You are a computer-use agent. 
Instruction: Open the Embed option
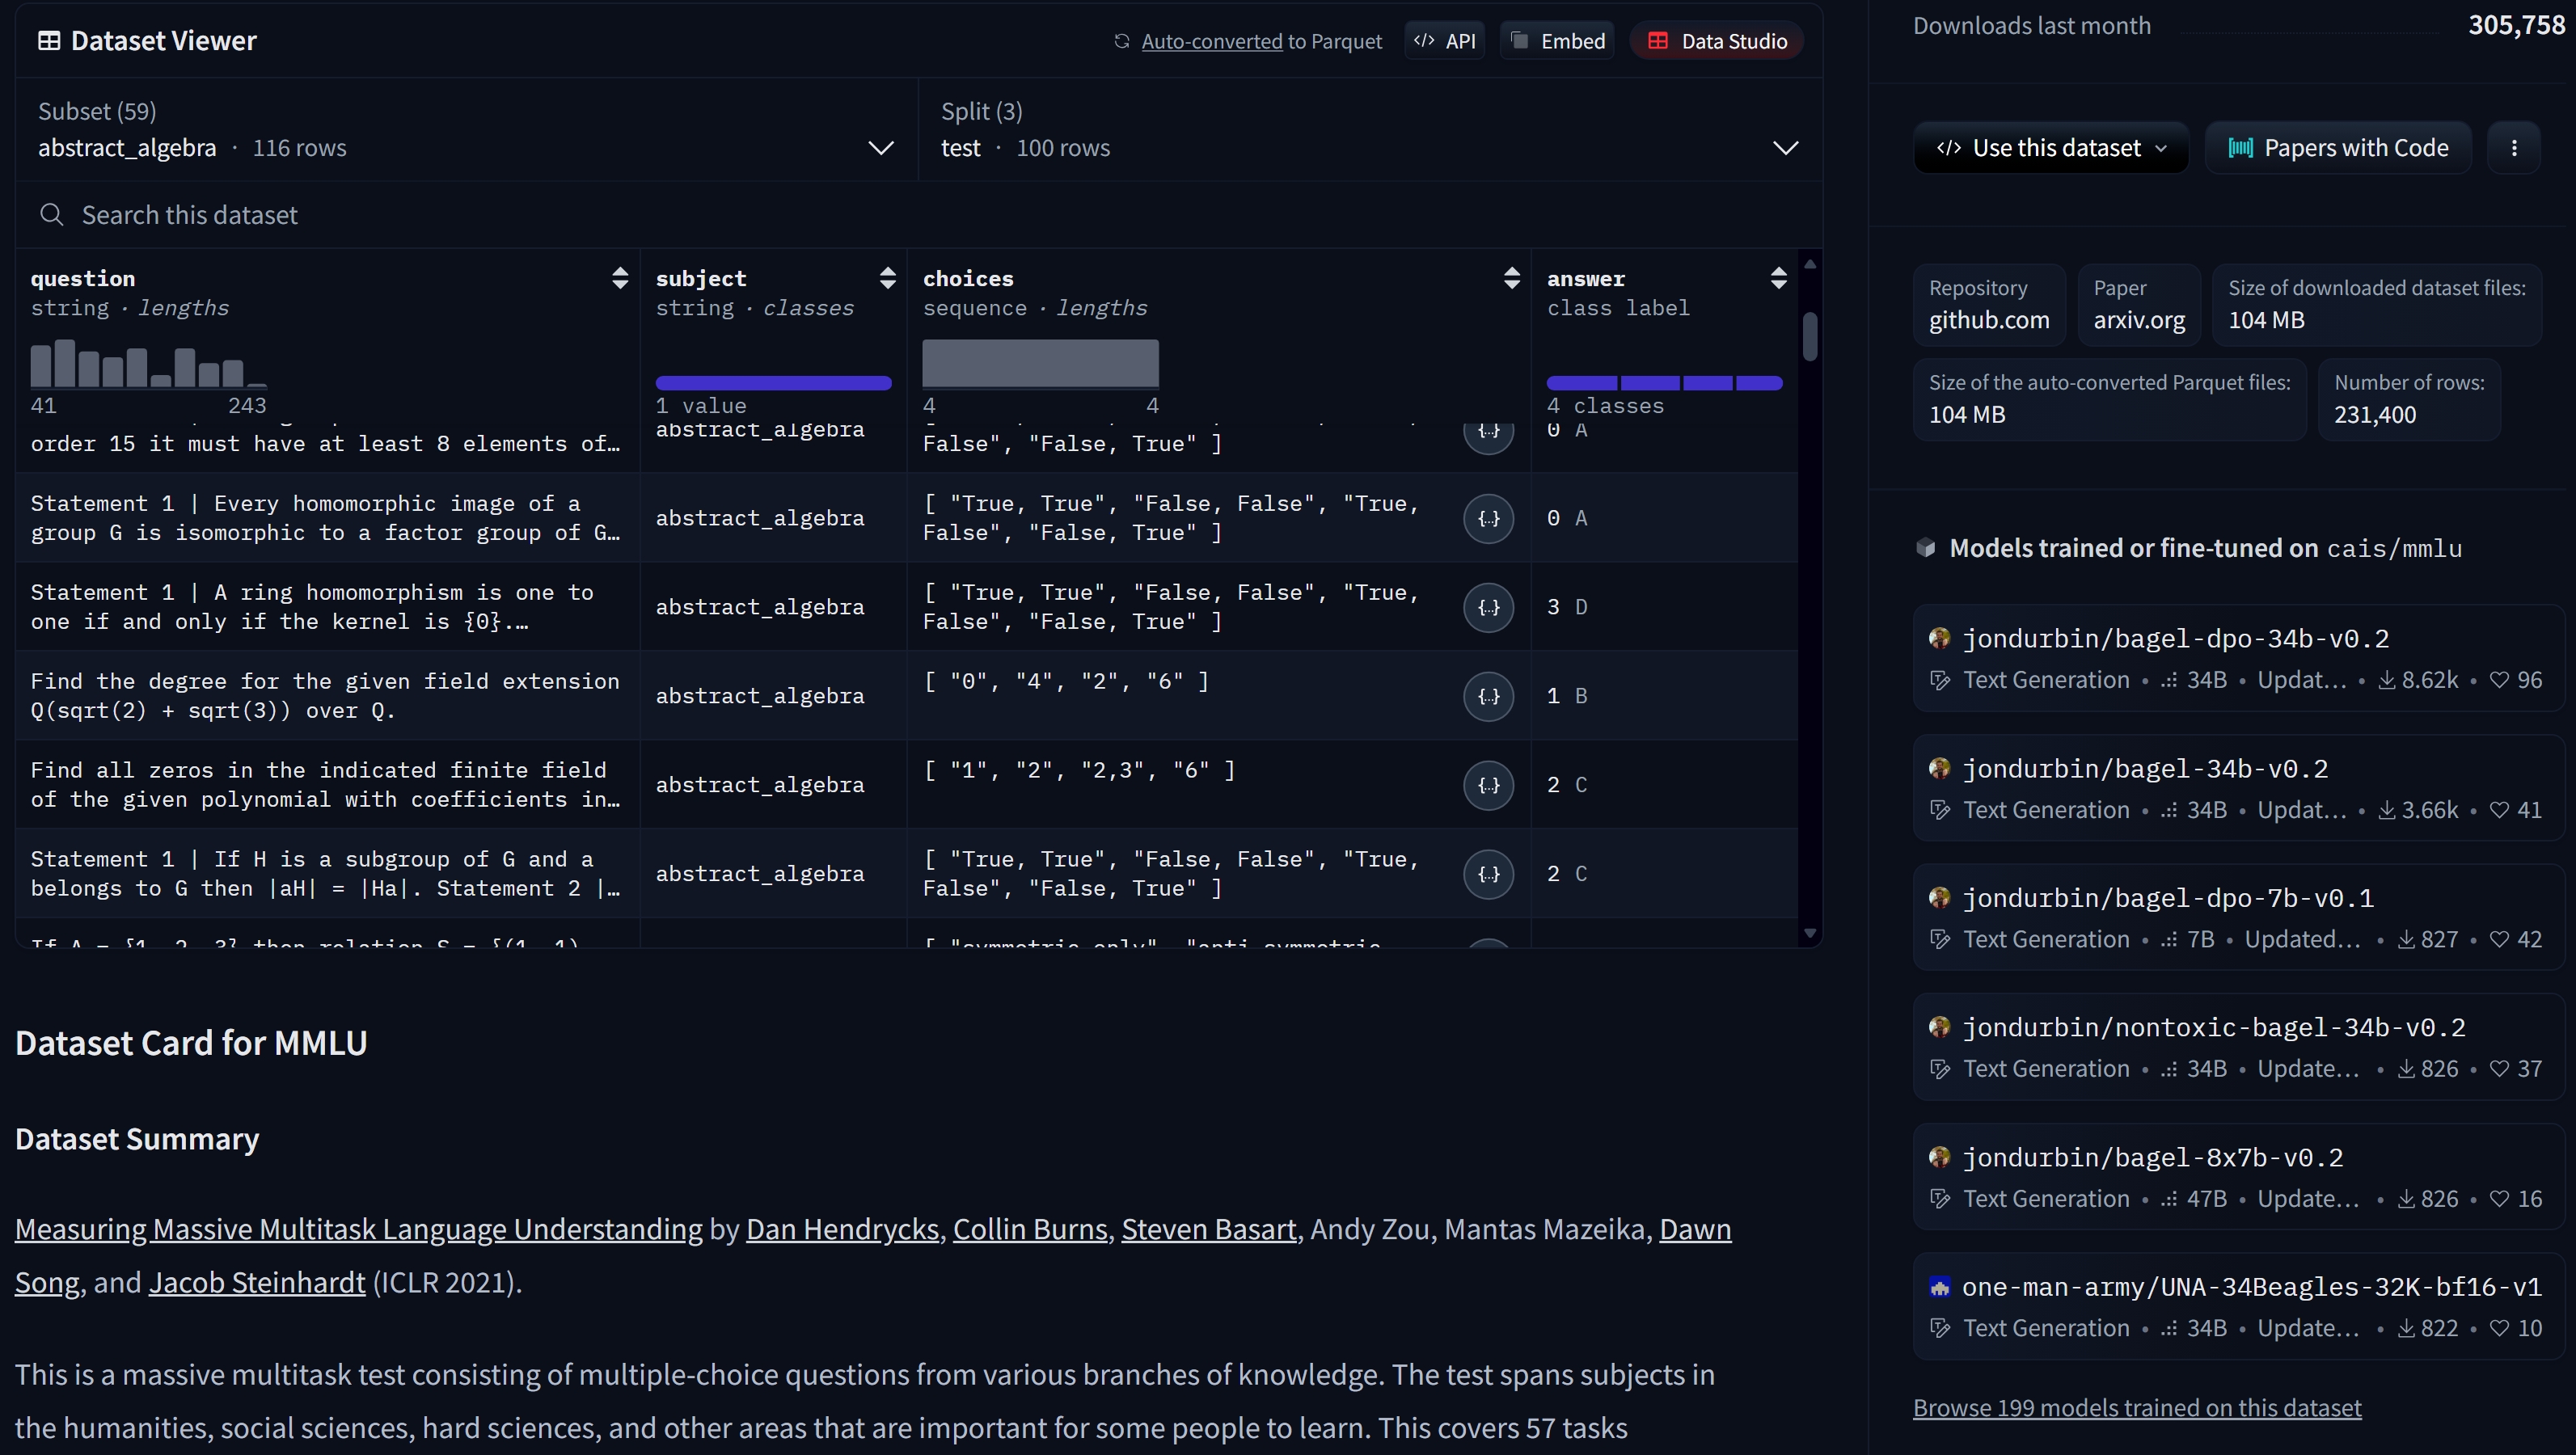[1557, 41]
